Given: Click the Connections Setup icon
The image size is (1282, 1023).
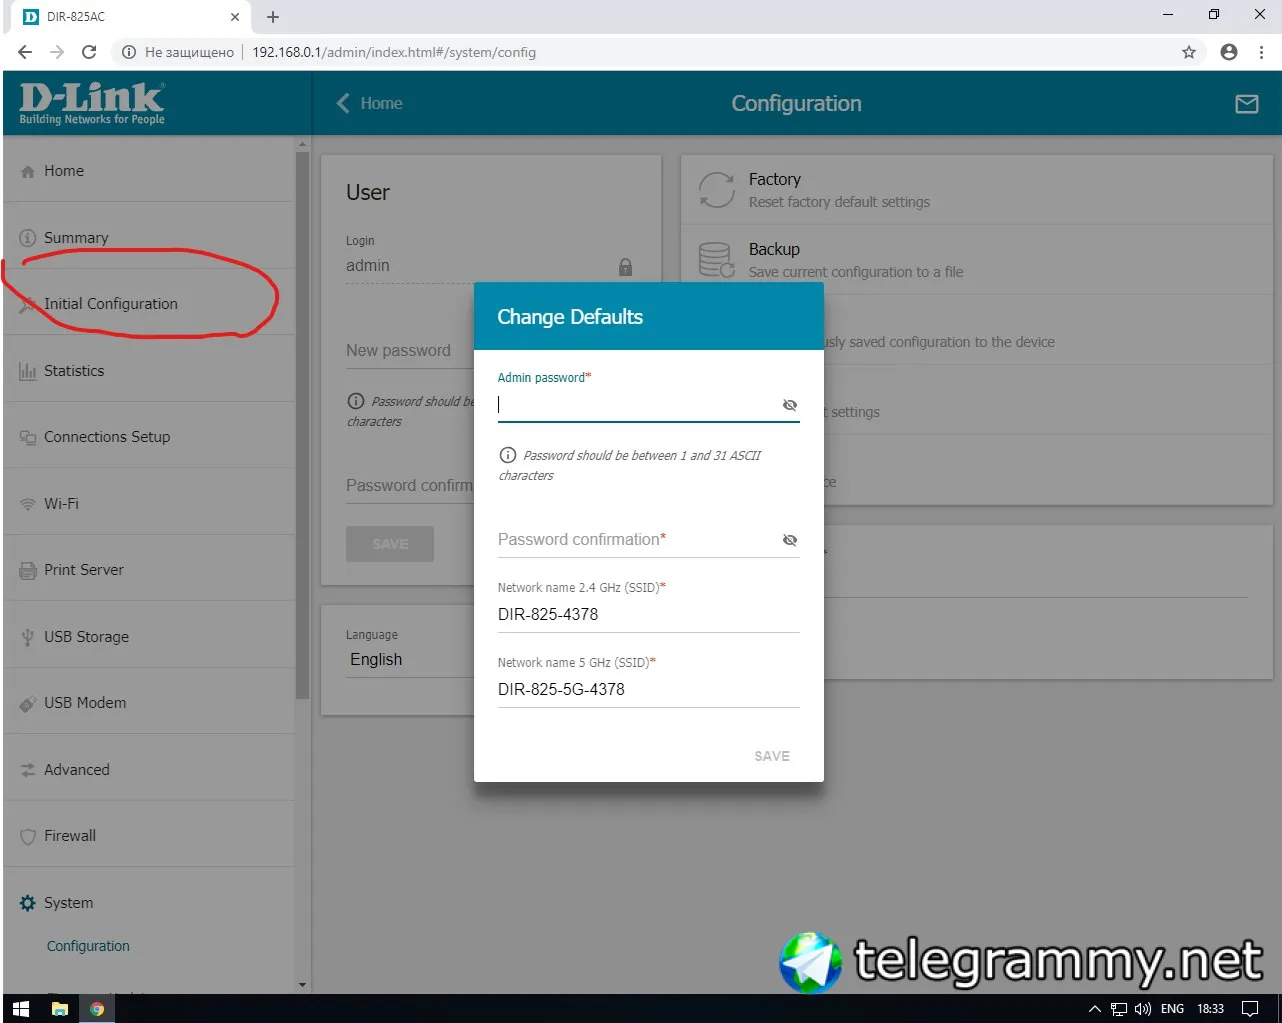Looking at the screenshot, I should coord(28,437).
